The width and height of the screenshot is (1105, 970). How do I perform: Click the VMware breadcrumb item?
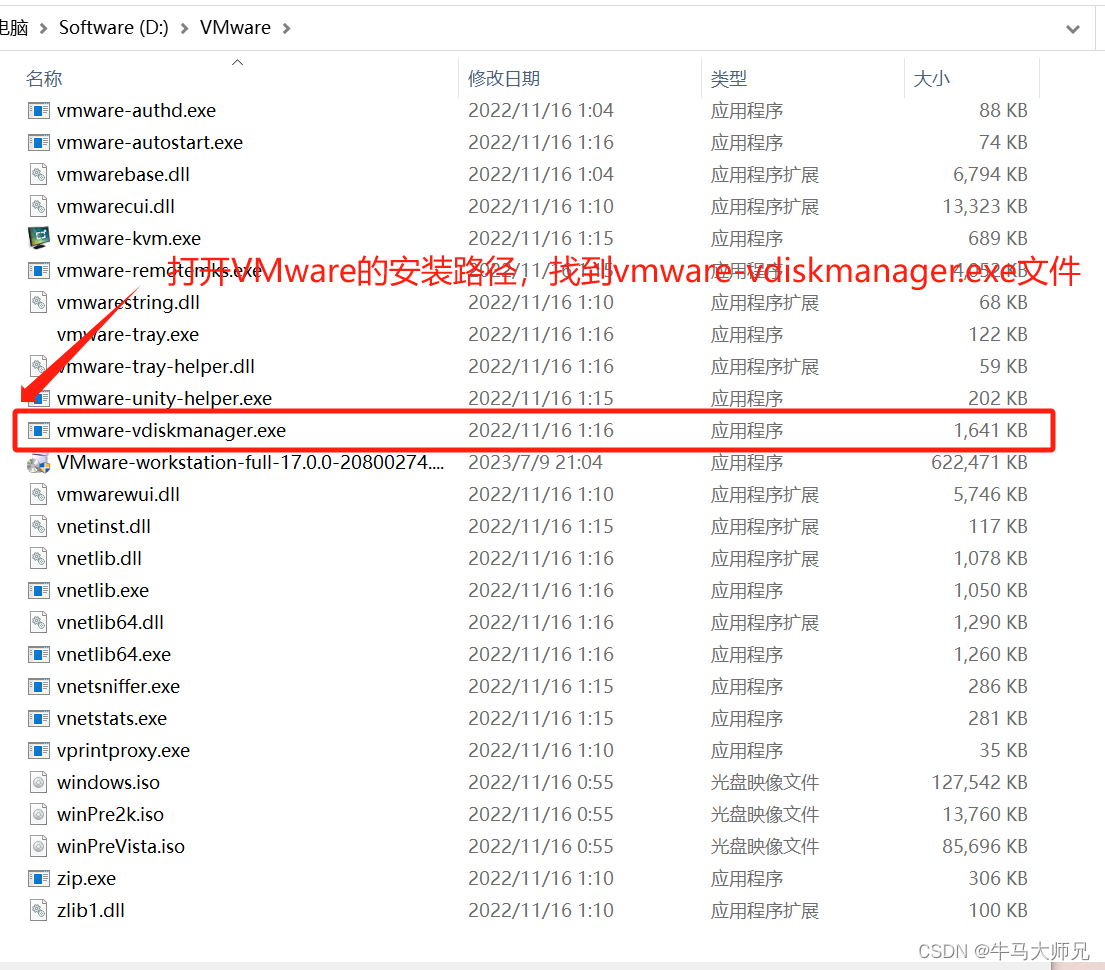tap(235, 27)
